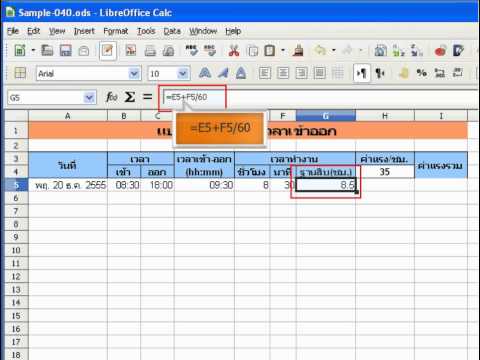Open the View menu

(x=57, y=31)
